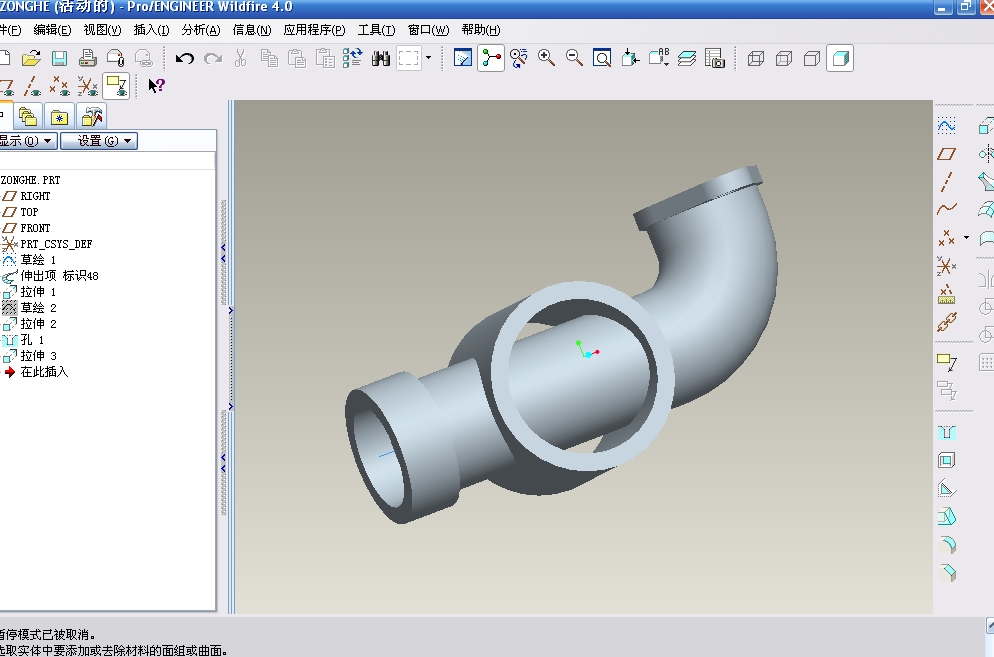Open the 工具(T) menu
This screenshot has width=994, height=657.
tap(376, 30)
